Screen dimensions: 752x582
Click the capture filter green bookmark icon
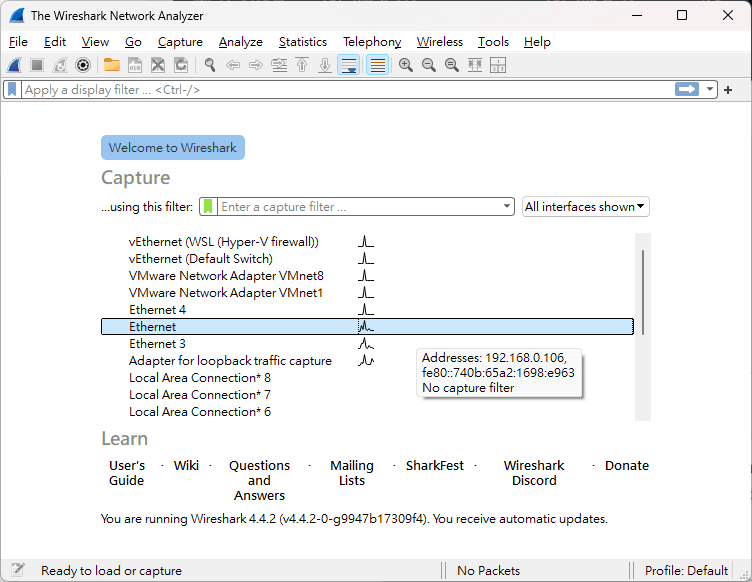pos(208,207)
